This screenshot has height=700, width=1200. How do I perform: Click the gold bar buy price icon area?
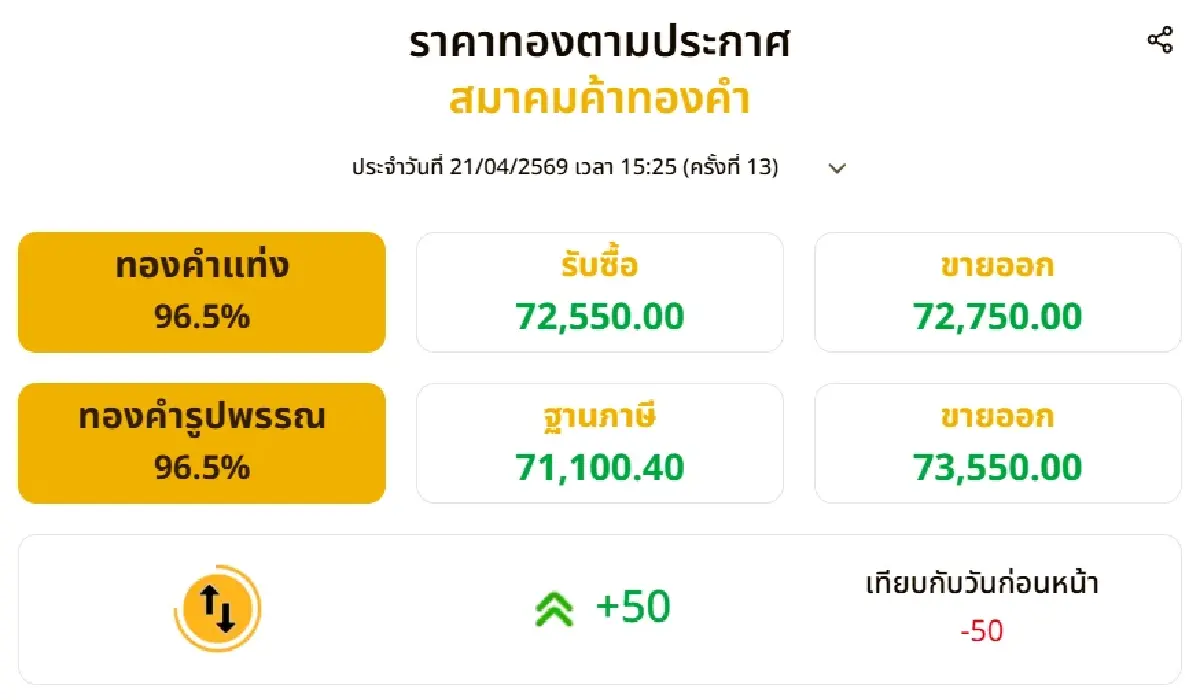coord(600,291)
